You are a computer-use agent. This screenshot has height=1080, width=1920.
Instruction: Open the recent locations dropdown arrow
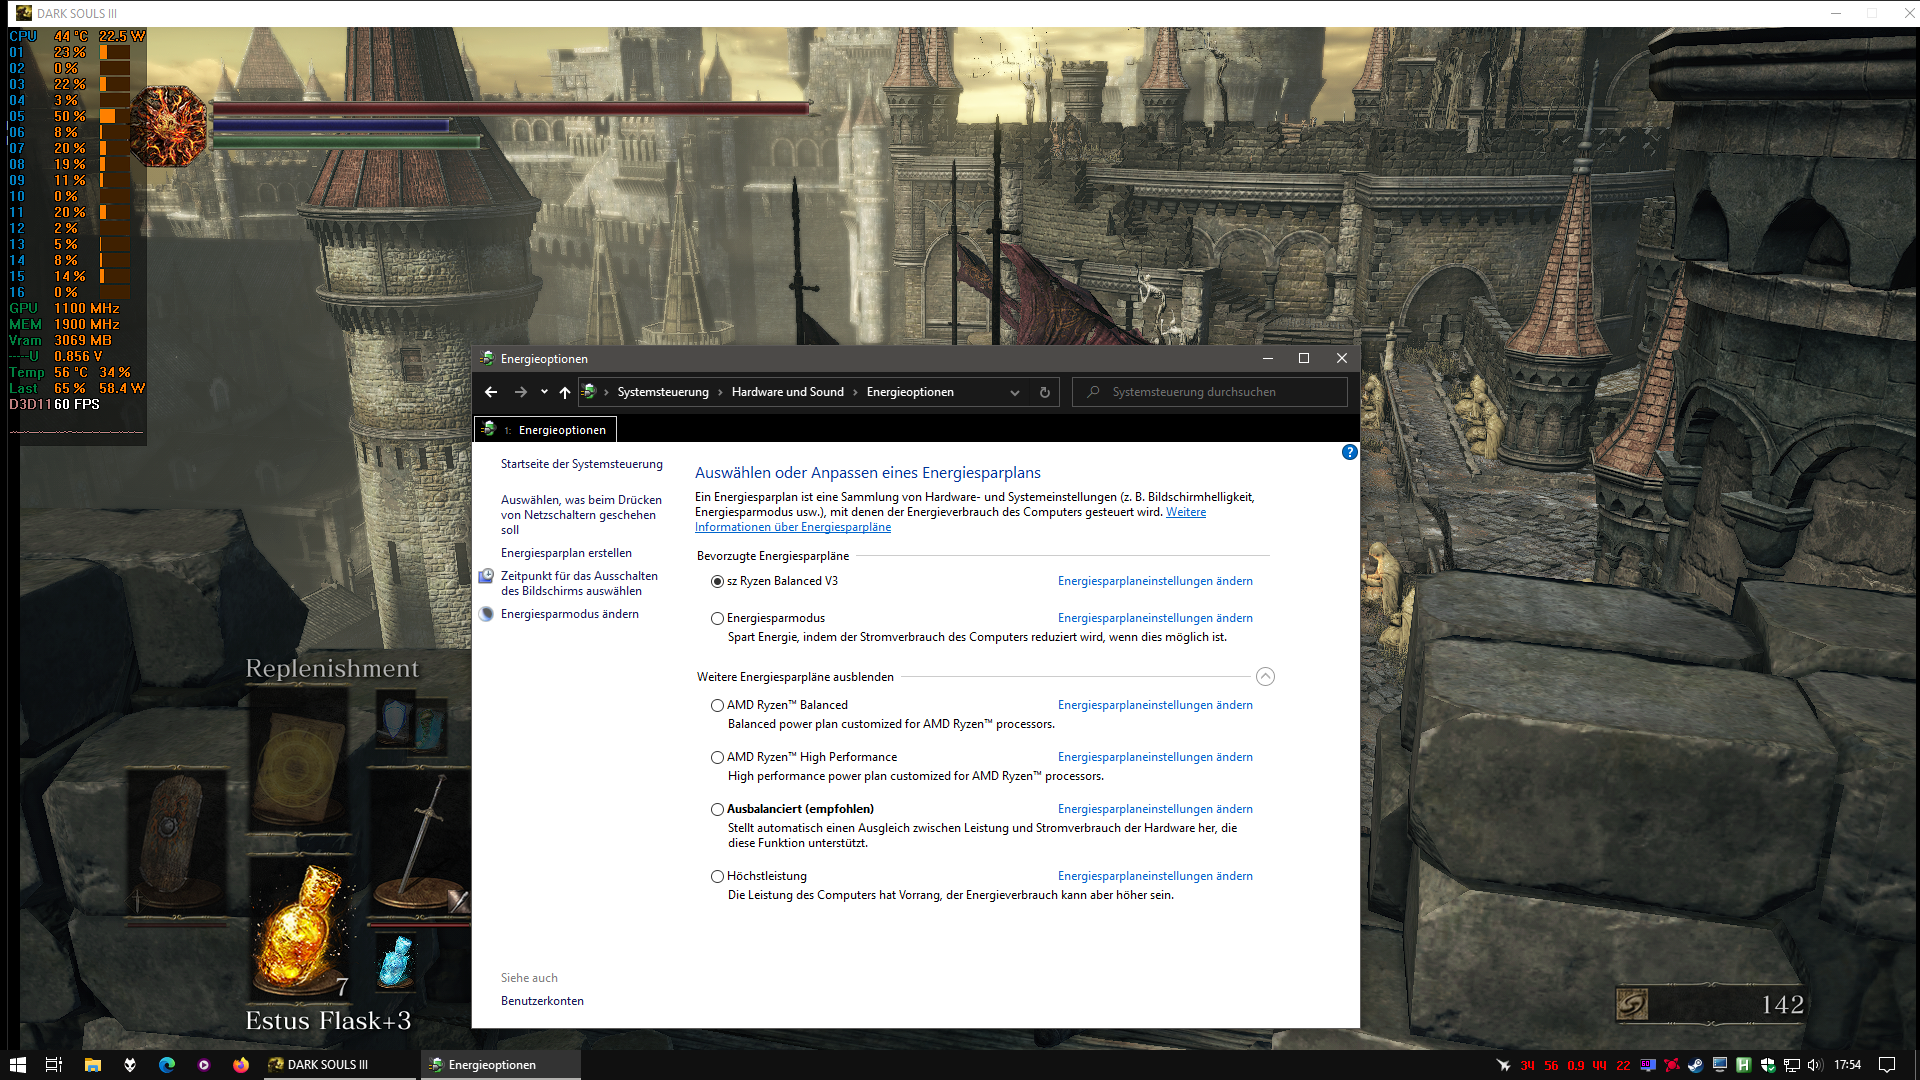pos(544,392)
